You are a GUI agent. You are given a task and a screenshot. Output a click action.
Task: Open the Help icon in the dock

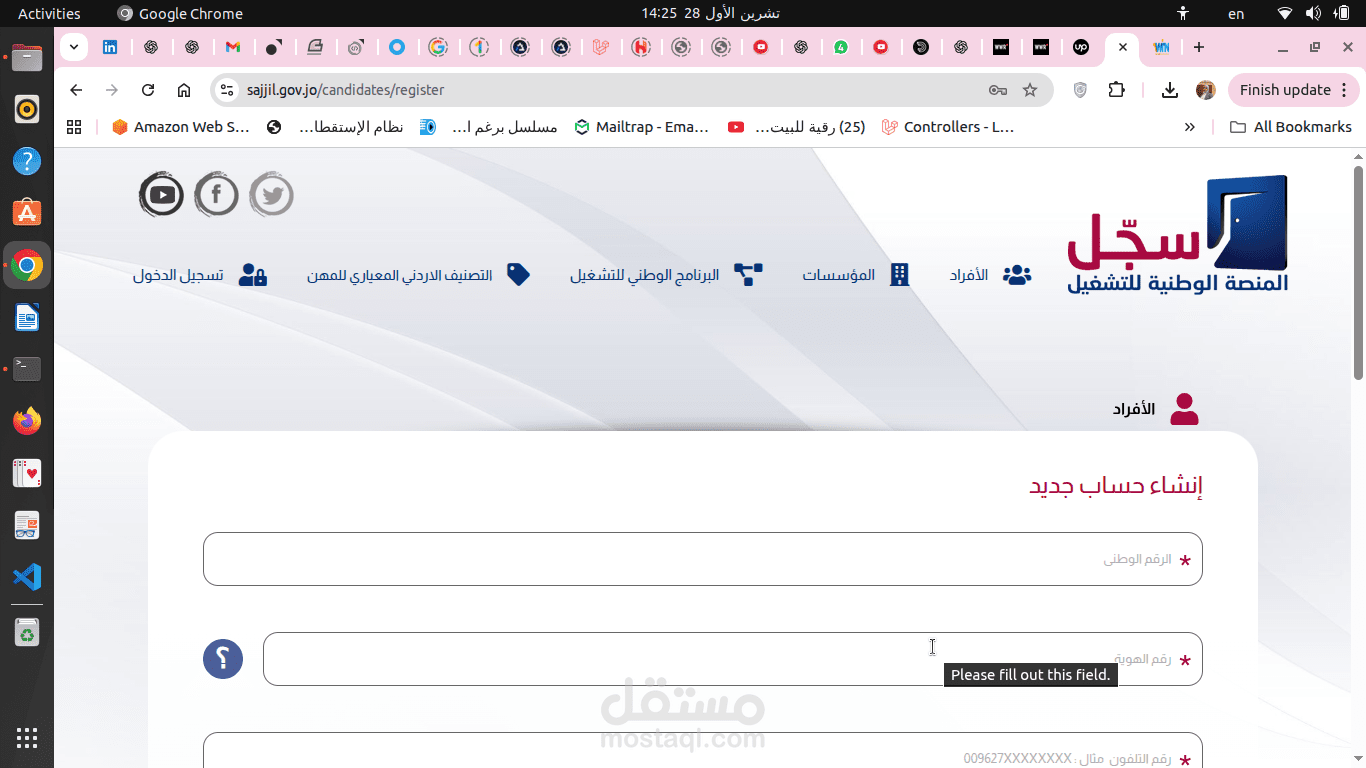[27, 160]
